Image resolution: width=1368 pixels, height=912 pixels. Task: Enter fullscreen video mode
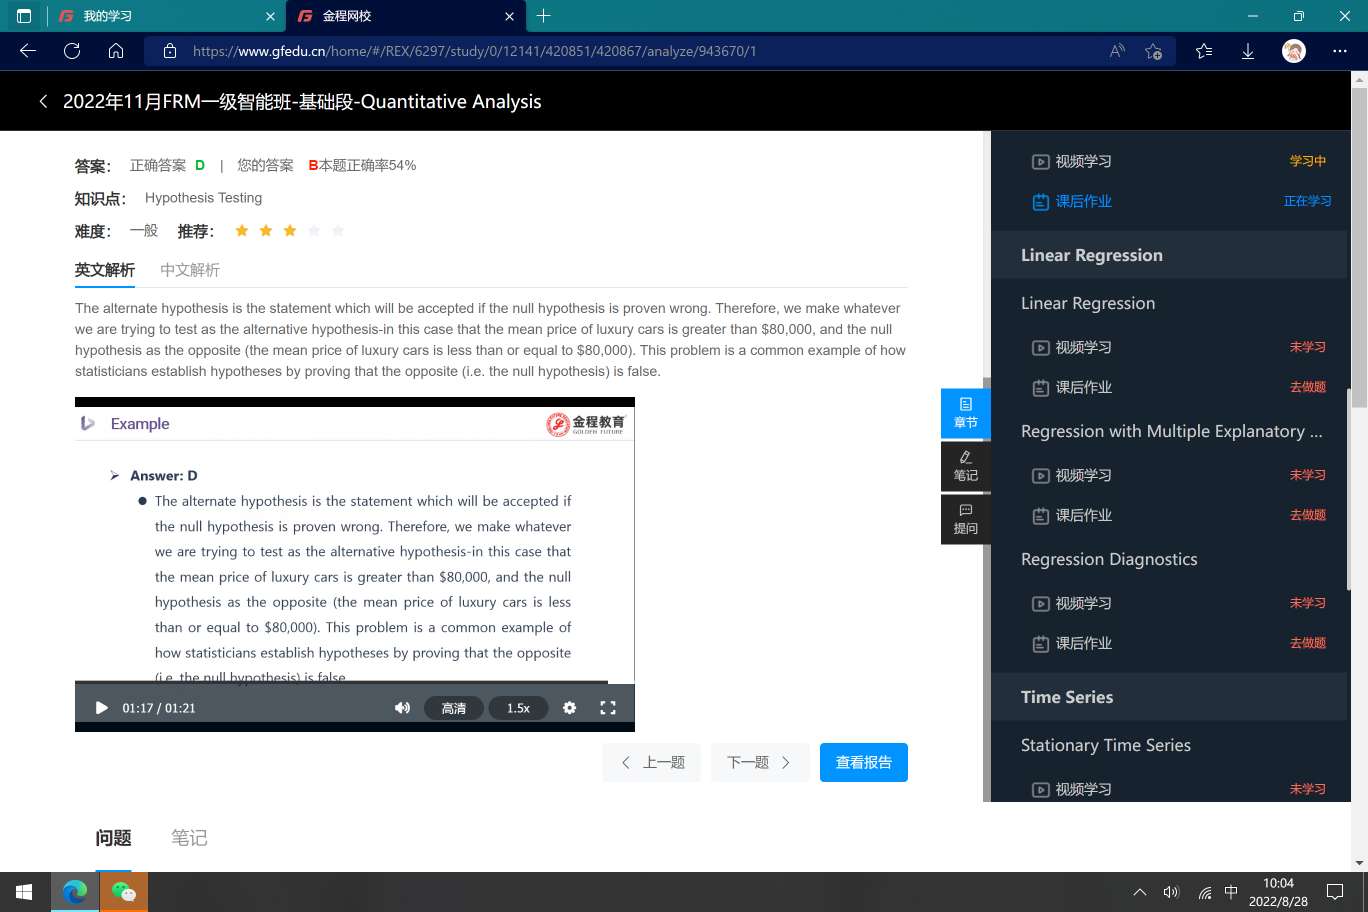tap(607, 708)
